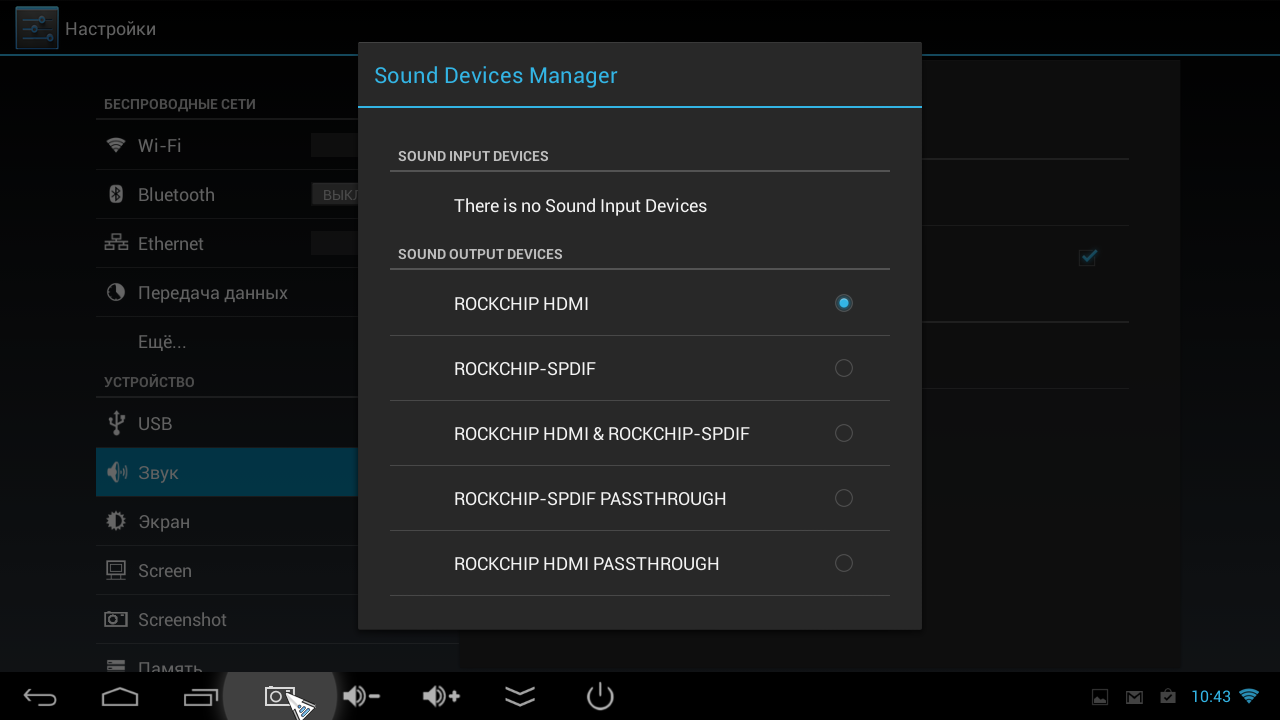Open the image notification in status tray
The width and height of the screenshot is (1280, 720).
click(1100, 697)
